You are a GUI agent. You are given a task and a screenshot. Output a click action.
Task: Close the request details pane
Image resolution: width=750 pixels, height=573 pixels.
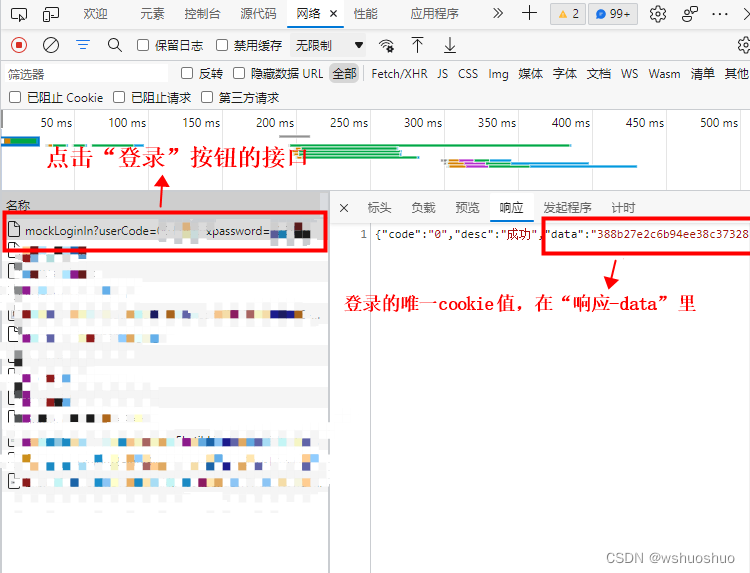click(344, 208)
